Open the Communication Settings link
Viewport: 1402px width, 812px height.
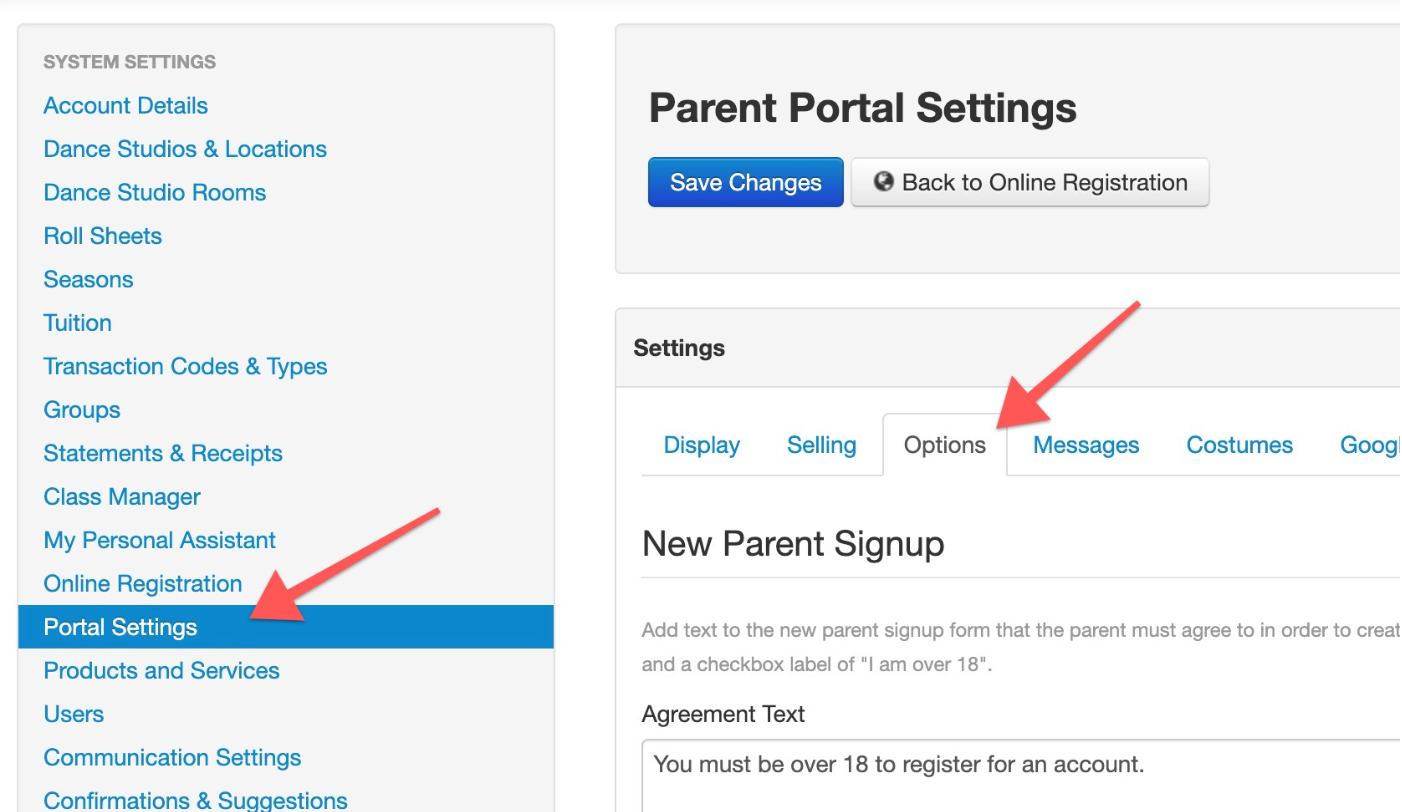[x=172, y=757]
